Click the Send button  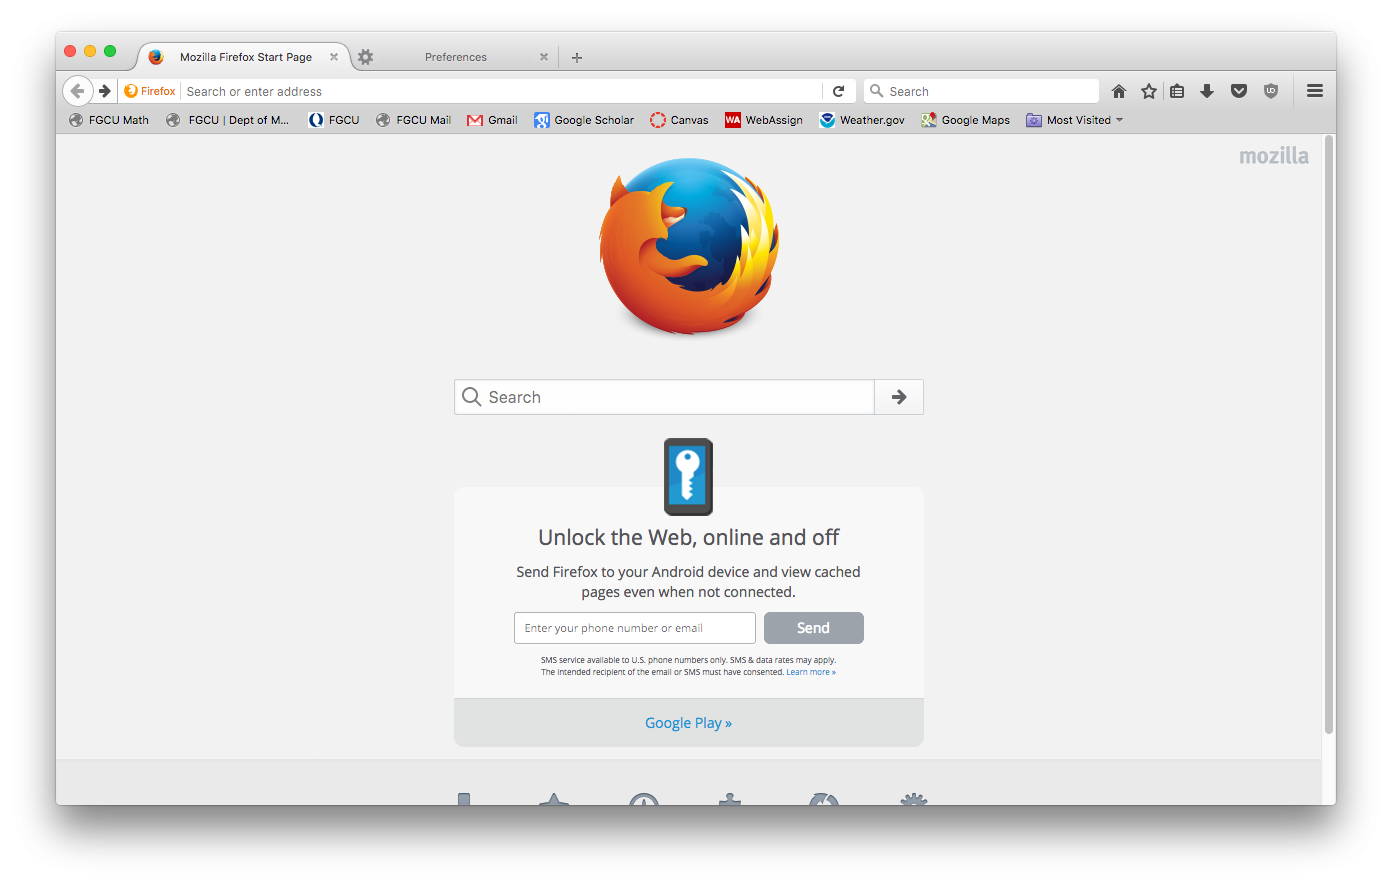pyautogui.click(x=813, y=628)
